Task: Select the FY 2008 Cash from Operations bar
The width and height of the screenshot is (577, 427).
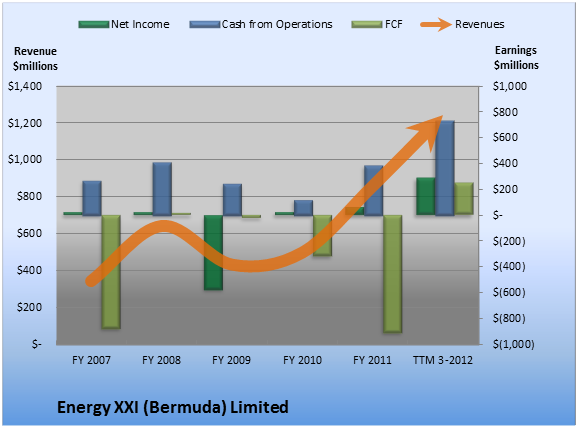Action: click(162, 189)
